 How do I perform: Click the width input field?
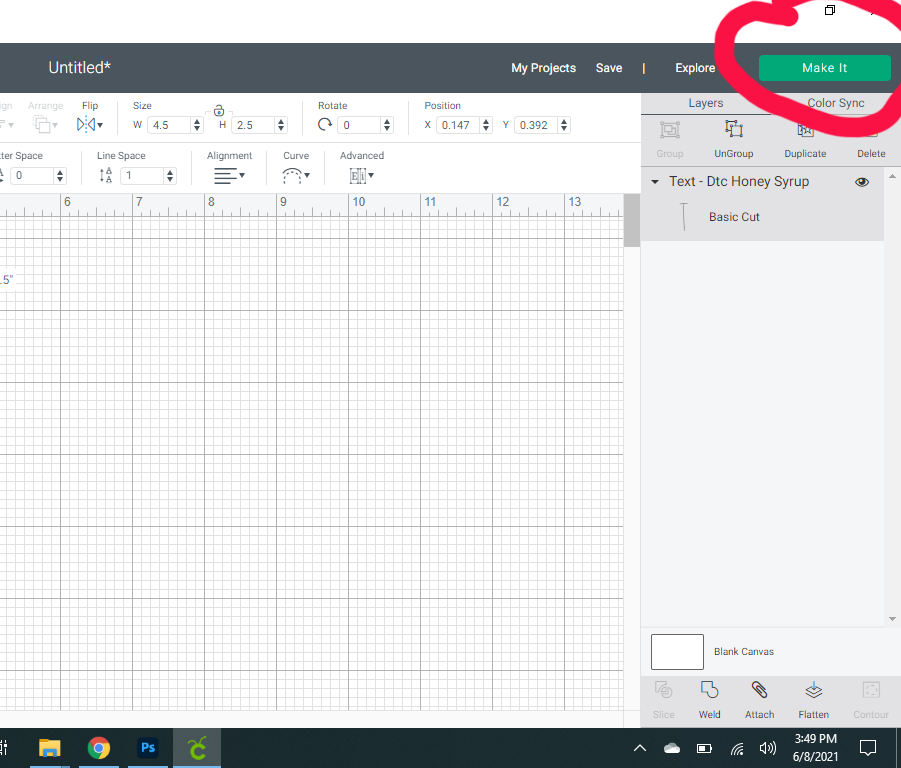[x=169, y=125]
